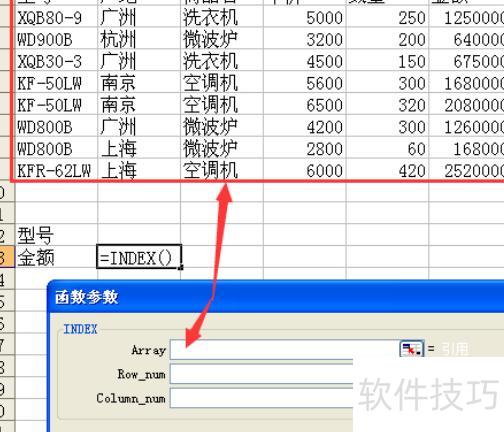The height and width of the screenshot is (432, 504).
Task: Click the amount cell in the WD900B row
Action: [x=467, y=39]
